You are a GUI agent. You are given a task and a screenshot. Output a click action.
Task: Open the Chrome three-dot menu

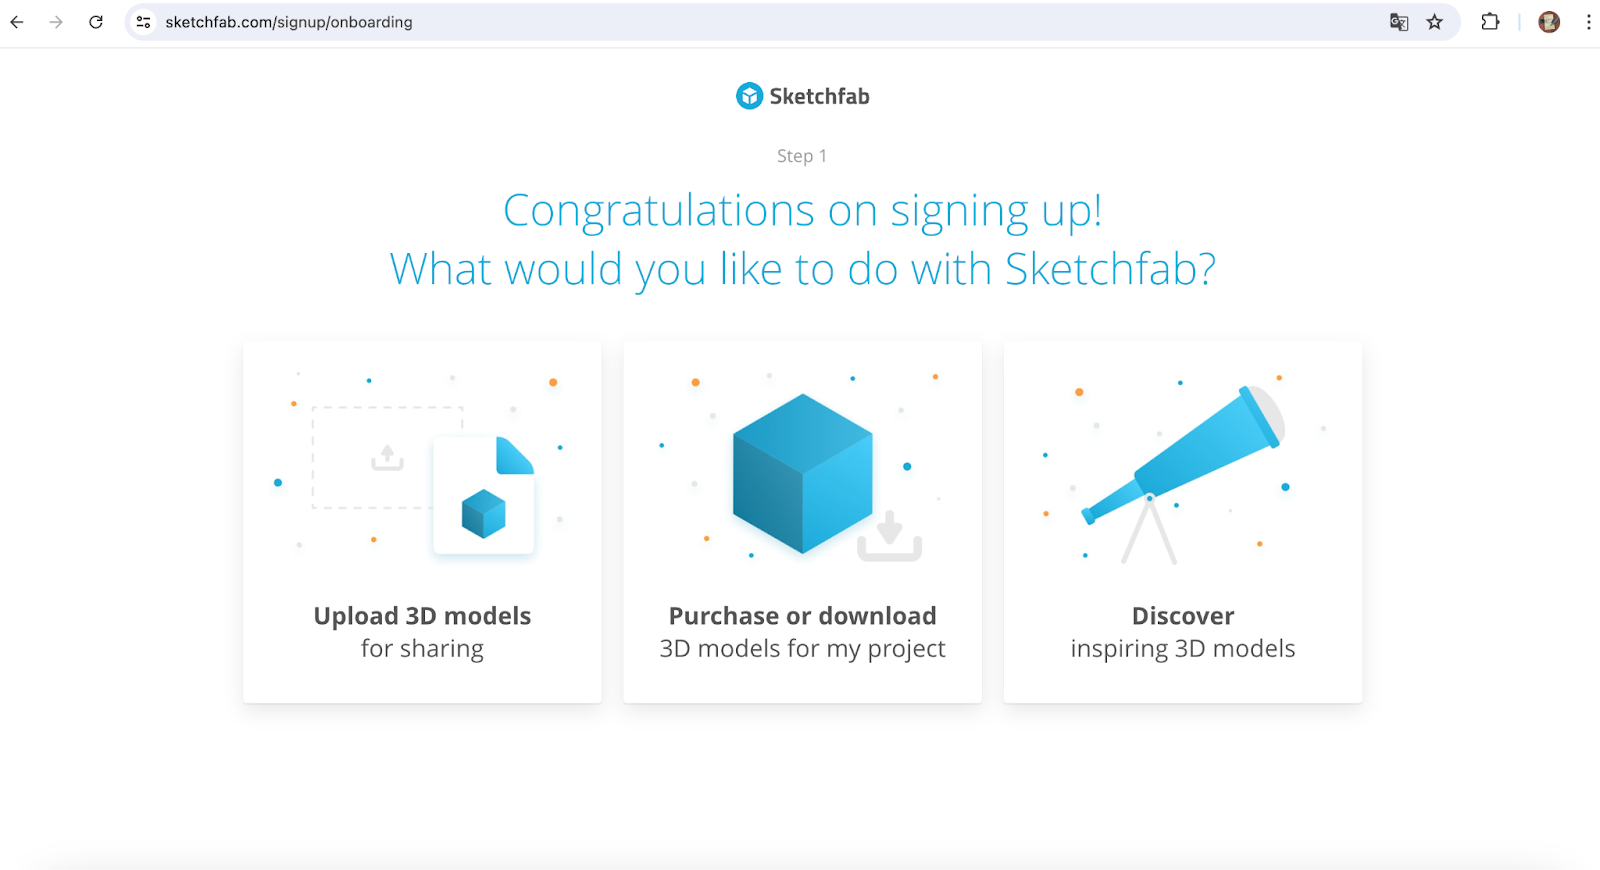(1588, 22)
